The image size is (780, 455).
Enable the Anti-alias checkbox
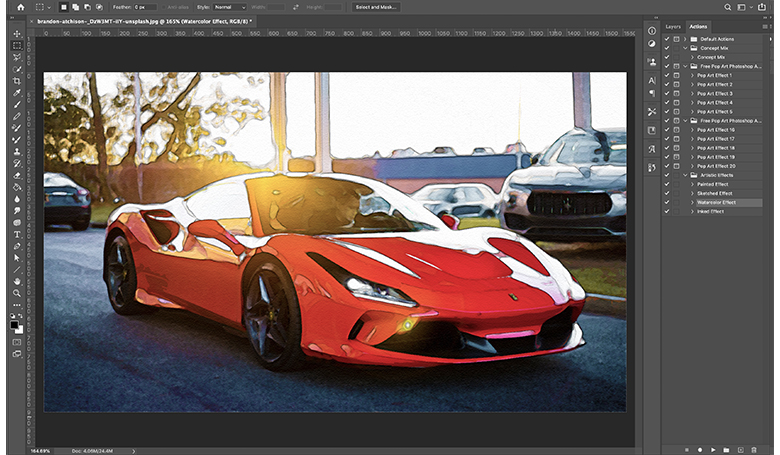point(162,7)
